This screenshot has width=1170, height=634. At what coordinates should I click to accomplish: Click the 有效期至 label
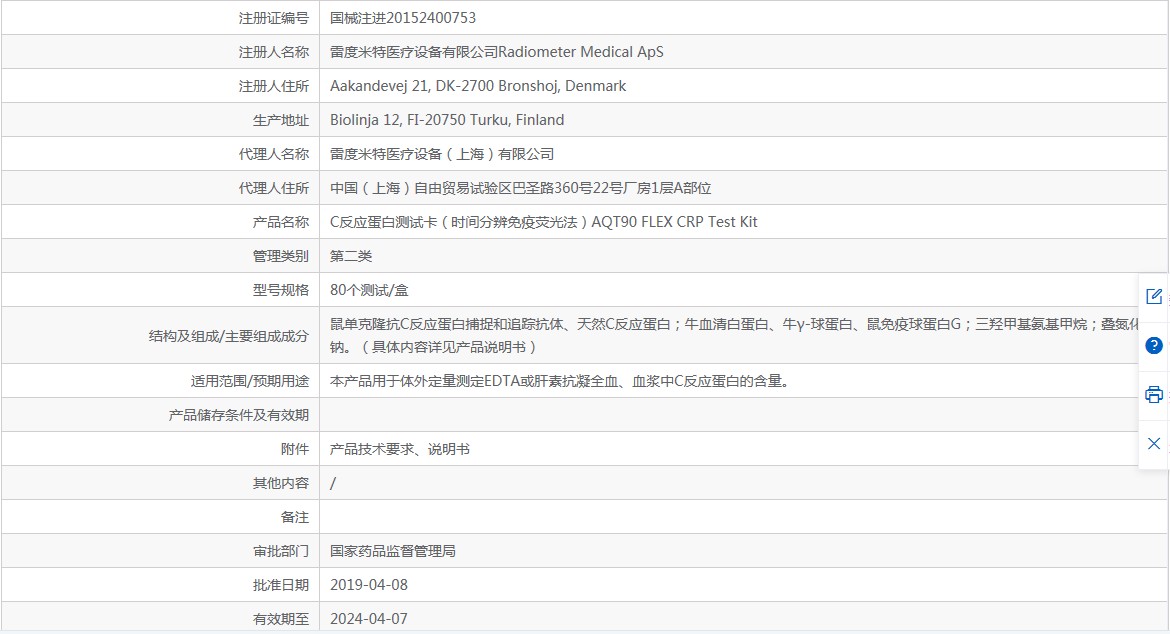(x=281, y=619)
